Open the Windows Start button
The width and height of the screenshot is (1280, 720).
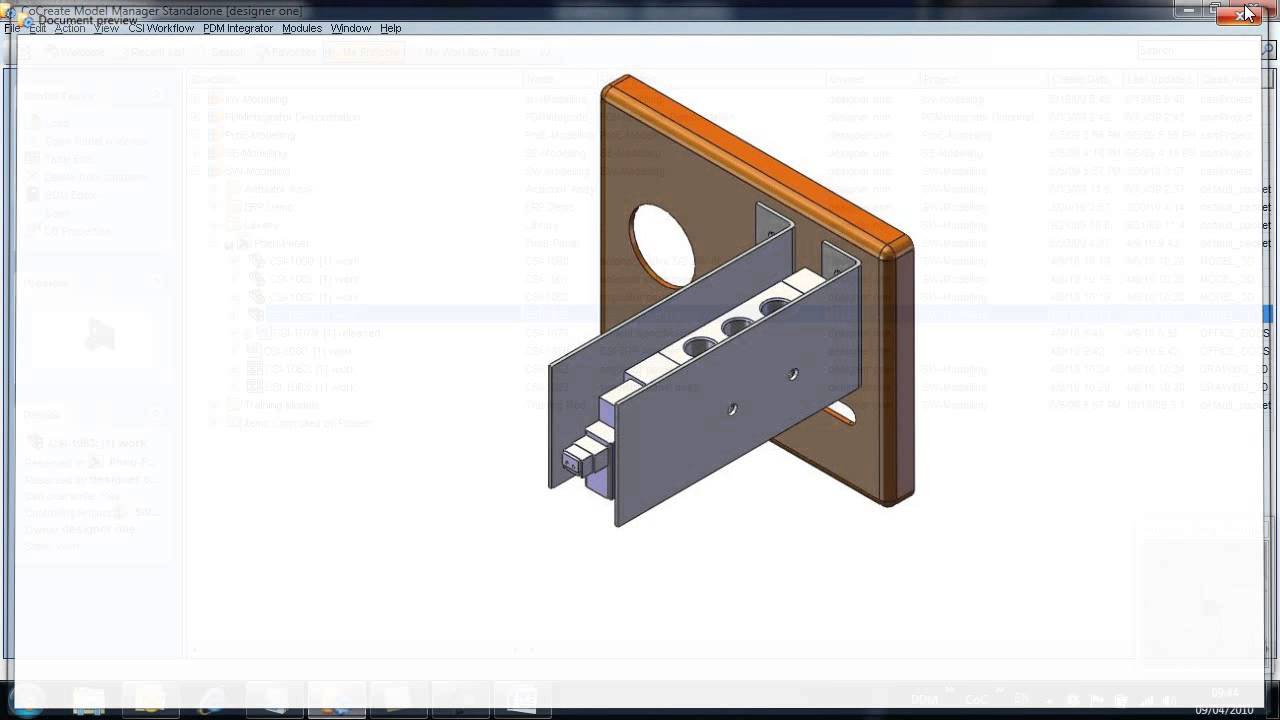pyautogui.click(x=27, y=699)
